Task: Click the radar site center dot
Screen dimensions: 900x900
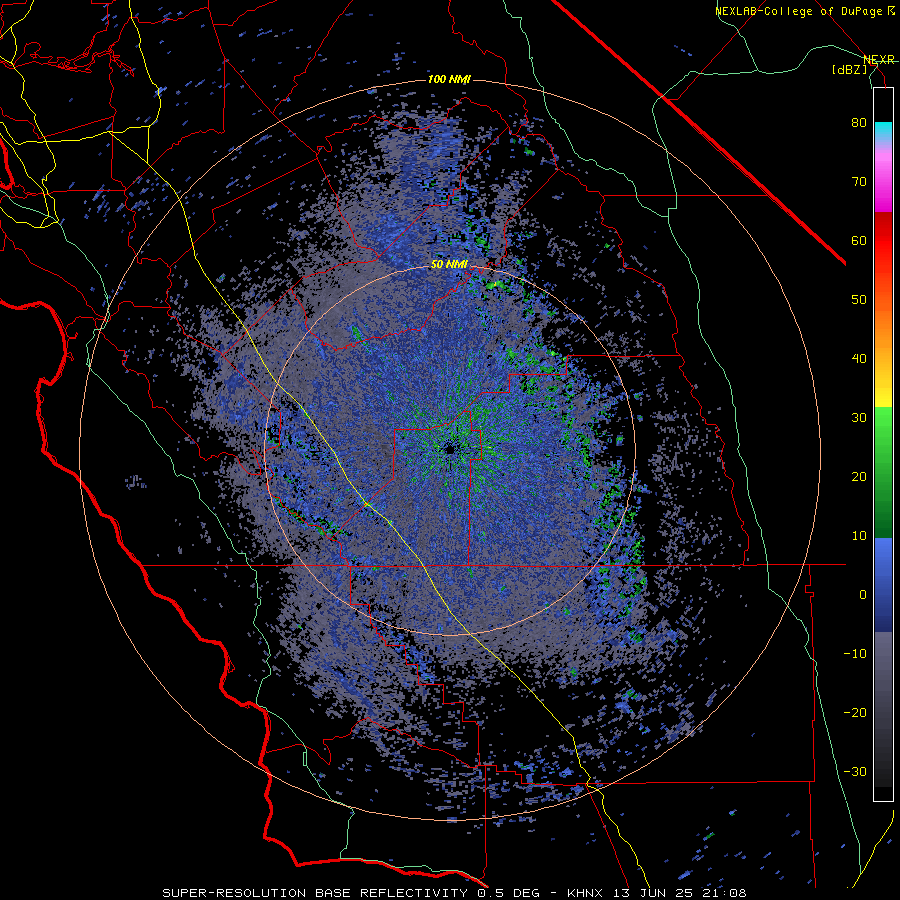Action: (449, 449)
